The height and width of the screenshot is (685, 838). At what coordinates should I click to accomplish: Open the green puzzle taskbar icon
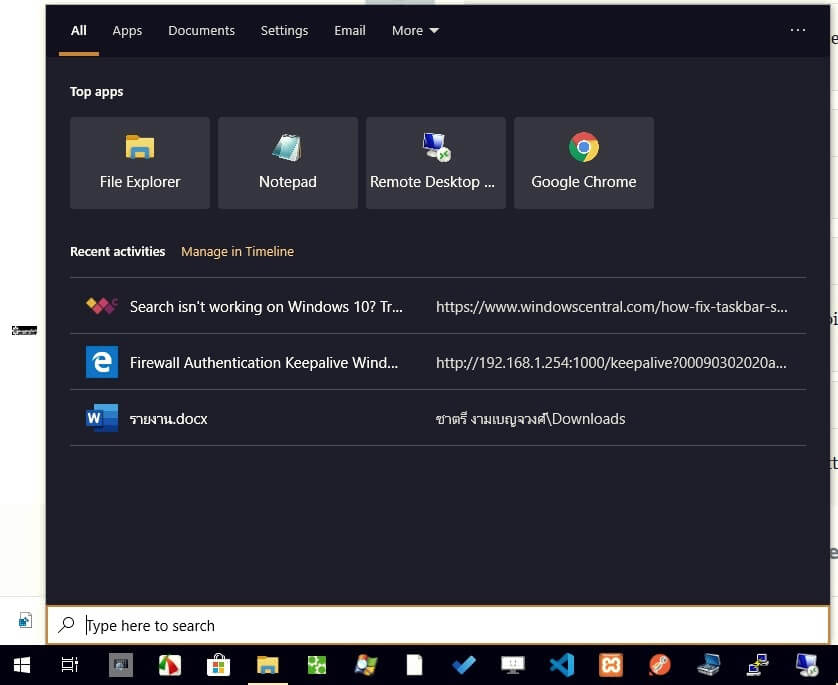[x=317, y=665]
